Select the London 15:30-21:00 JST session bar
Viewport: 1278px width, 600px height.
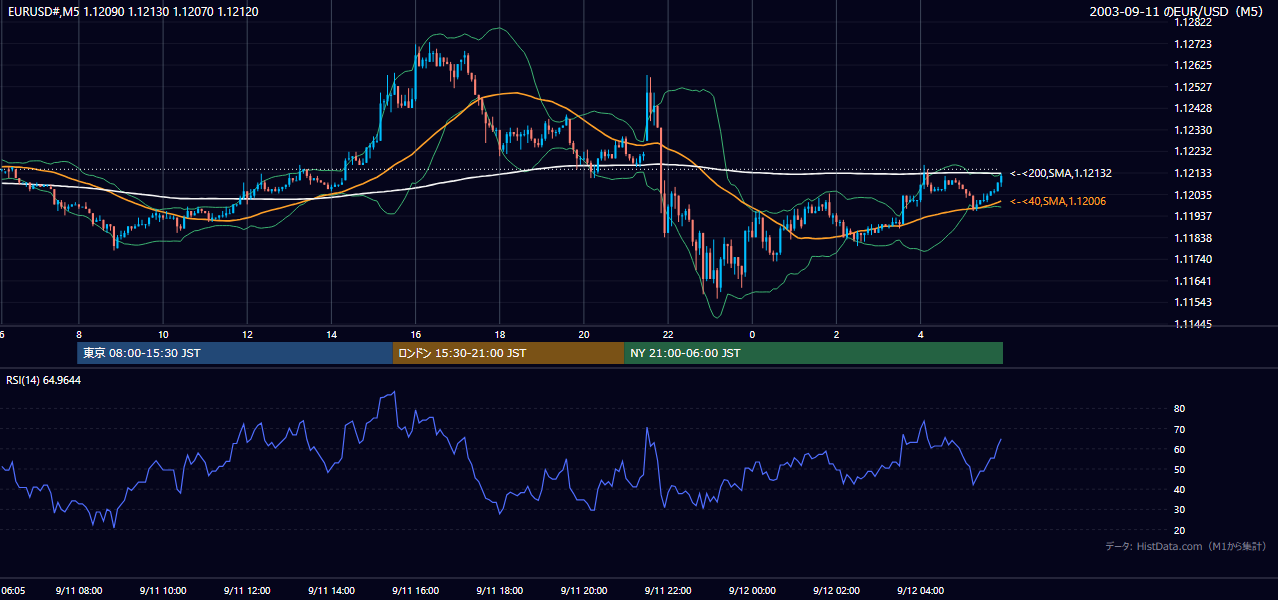508,353
